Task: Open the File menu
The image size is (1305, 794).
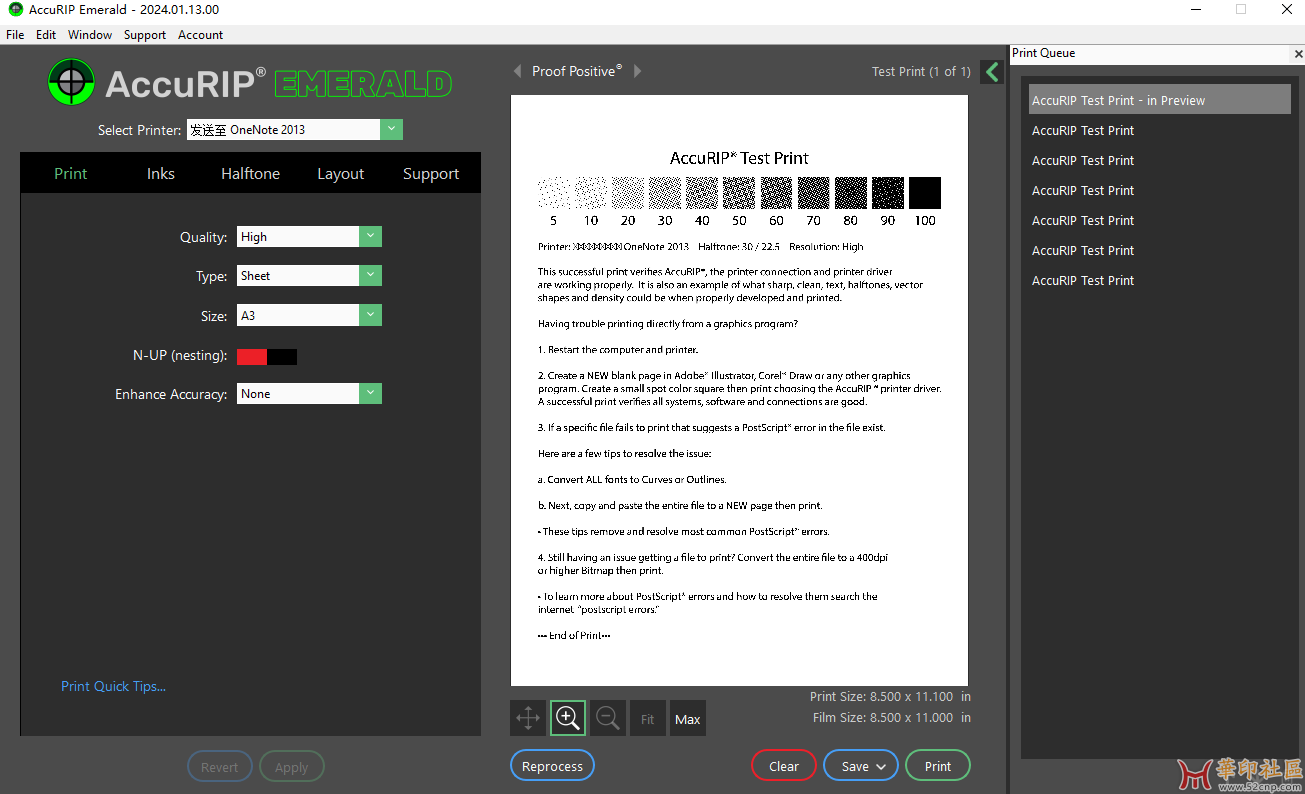Action: pyautogui.click(x=15, y=35)
